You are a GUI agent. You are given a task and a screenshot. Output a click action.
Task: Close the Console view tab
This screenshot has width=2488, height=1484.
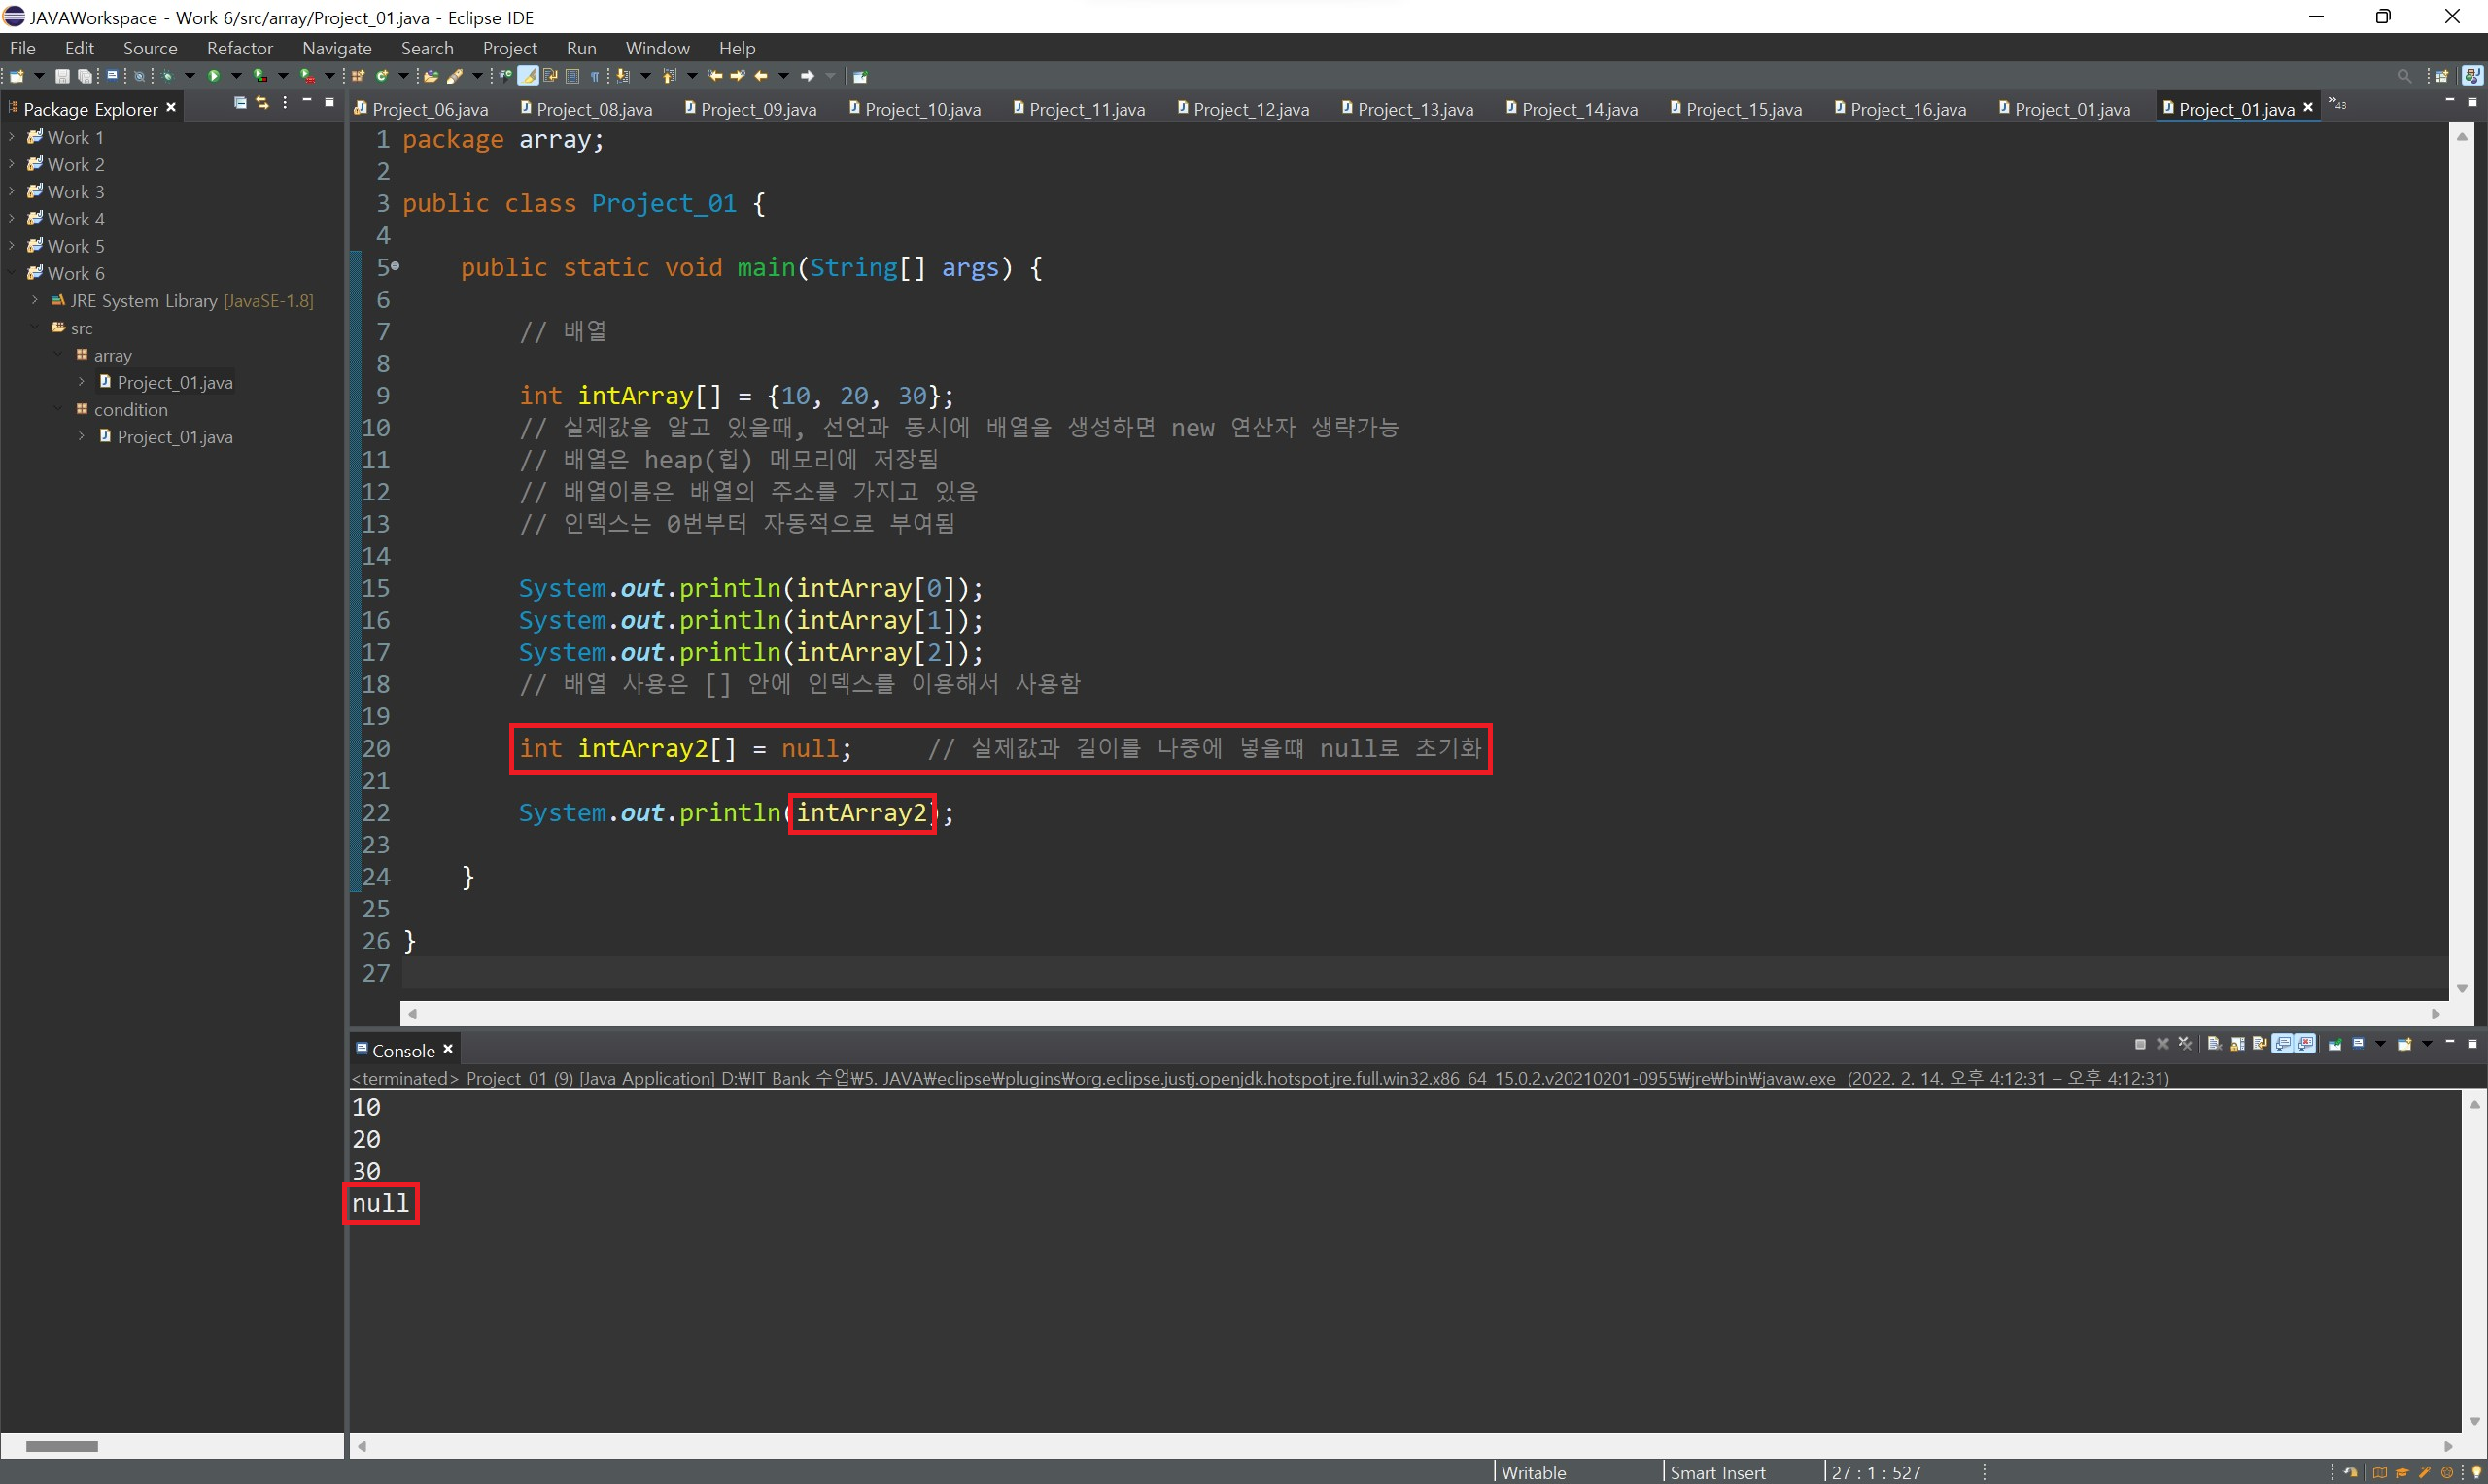pos(448,1049)
